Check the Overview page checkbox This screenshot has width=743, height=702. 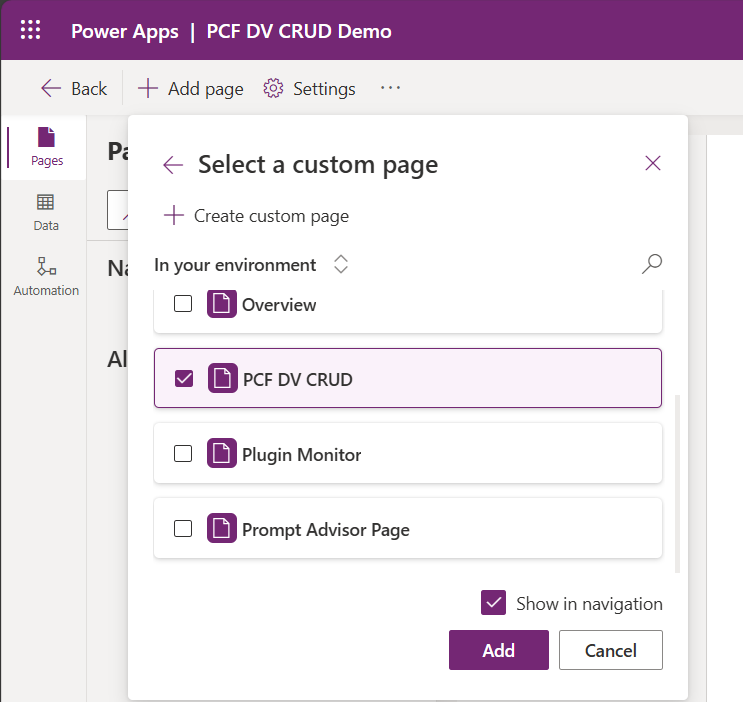tap(183, 304)
